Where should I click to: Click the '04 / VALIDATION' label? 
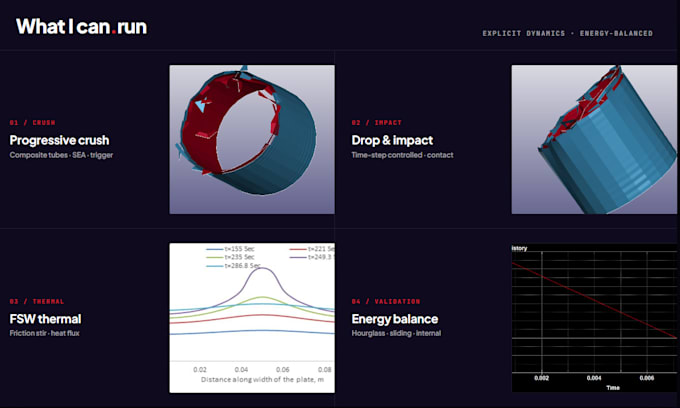click(386, 301)
